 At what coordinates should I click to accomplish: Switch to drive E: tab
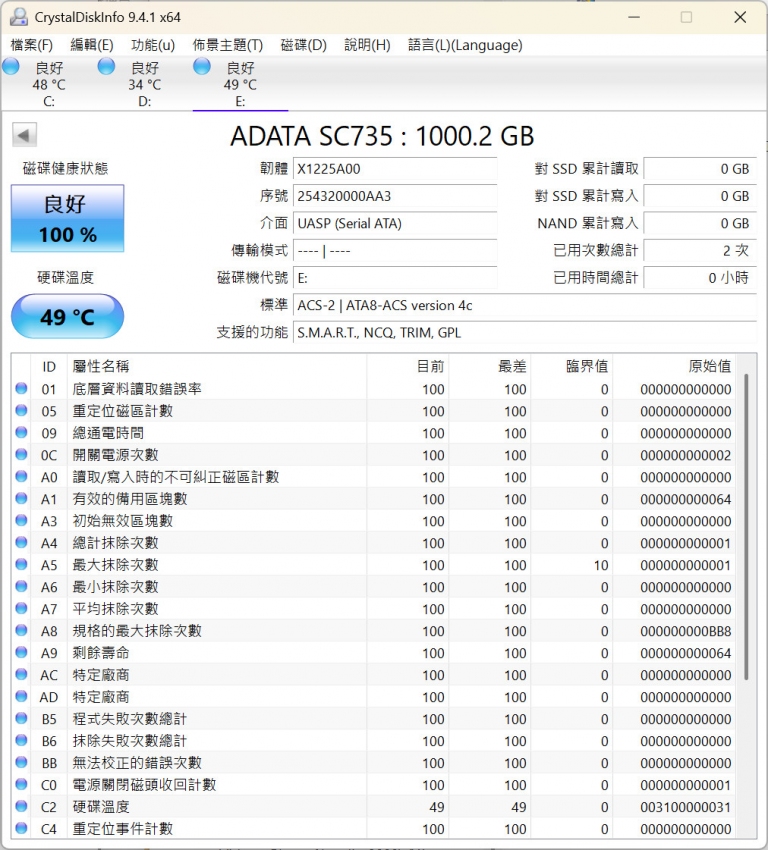click(240, 84)
